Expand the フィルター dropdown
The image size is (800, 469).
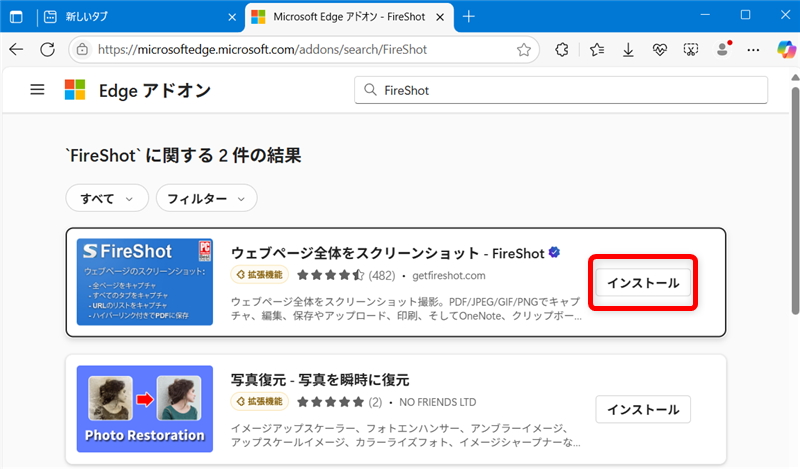coord(206,198)
